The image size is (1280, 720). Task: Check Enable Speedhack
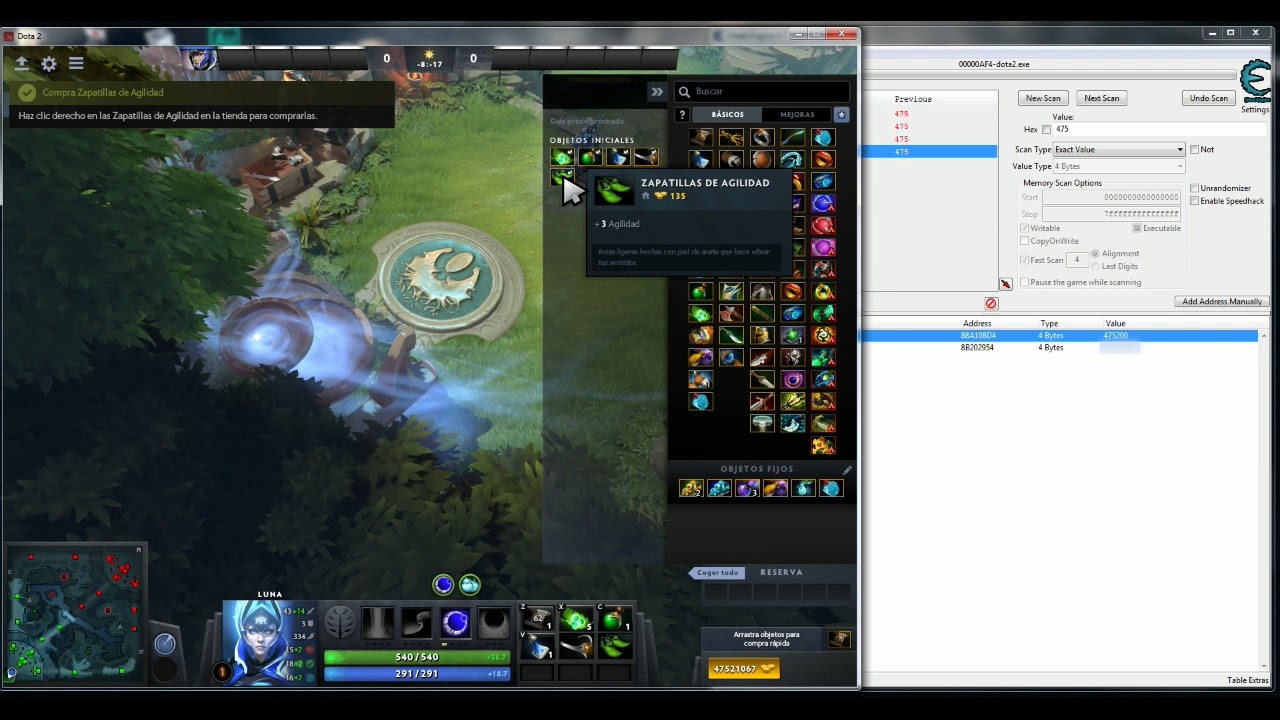point(1194,201)
